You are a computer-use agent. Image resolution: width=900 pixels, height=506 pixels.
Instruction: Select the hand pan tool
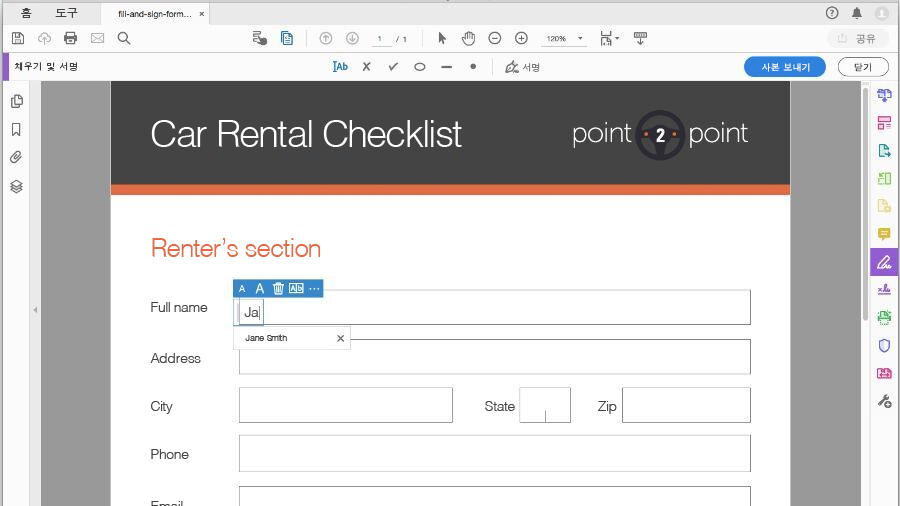pos(468,38)
